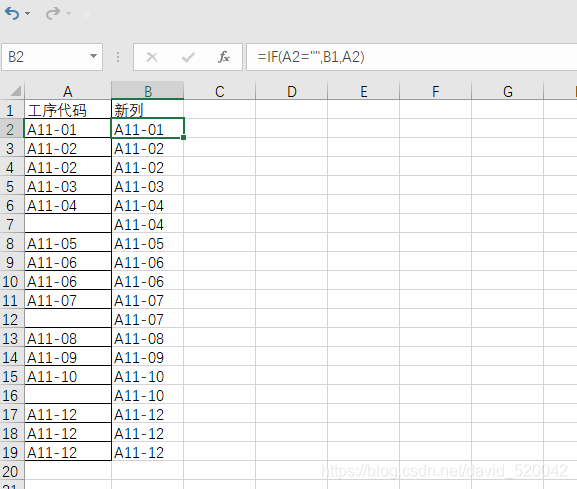
Task: Click cell B14 containing A11-09
Action: point(148,357)
